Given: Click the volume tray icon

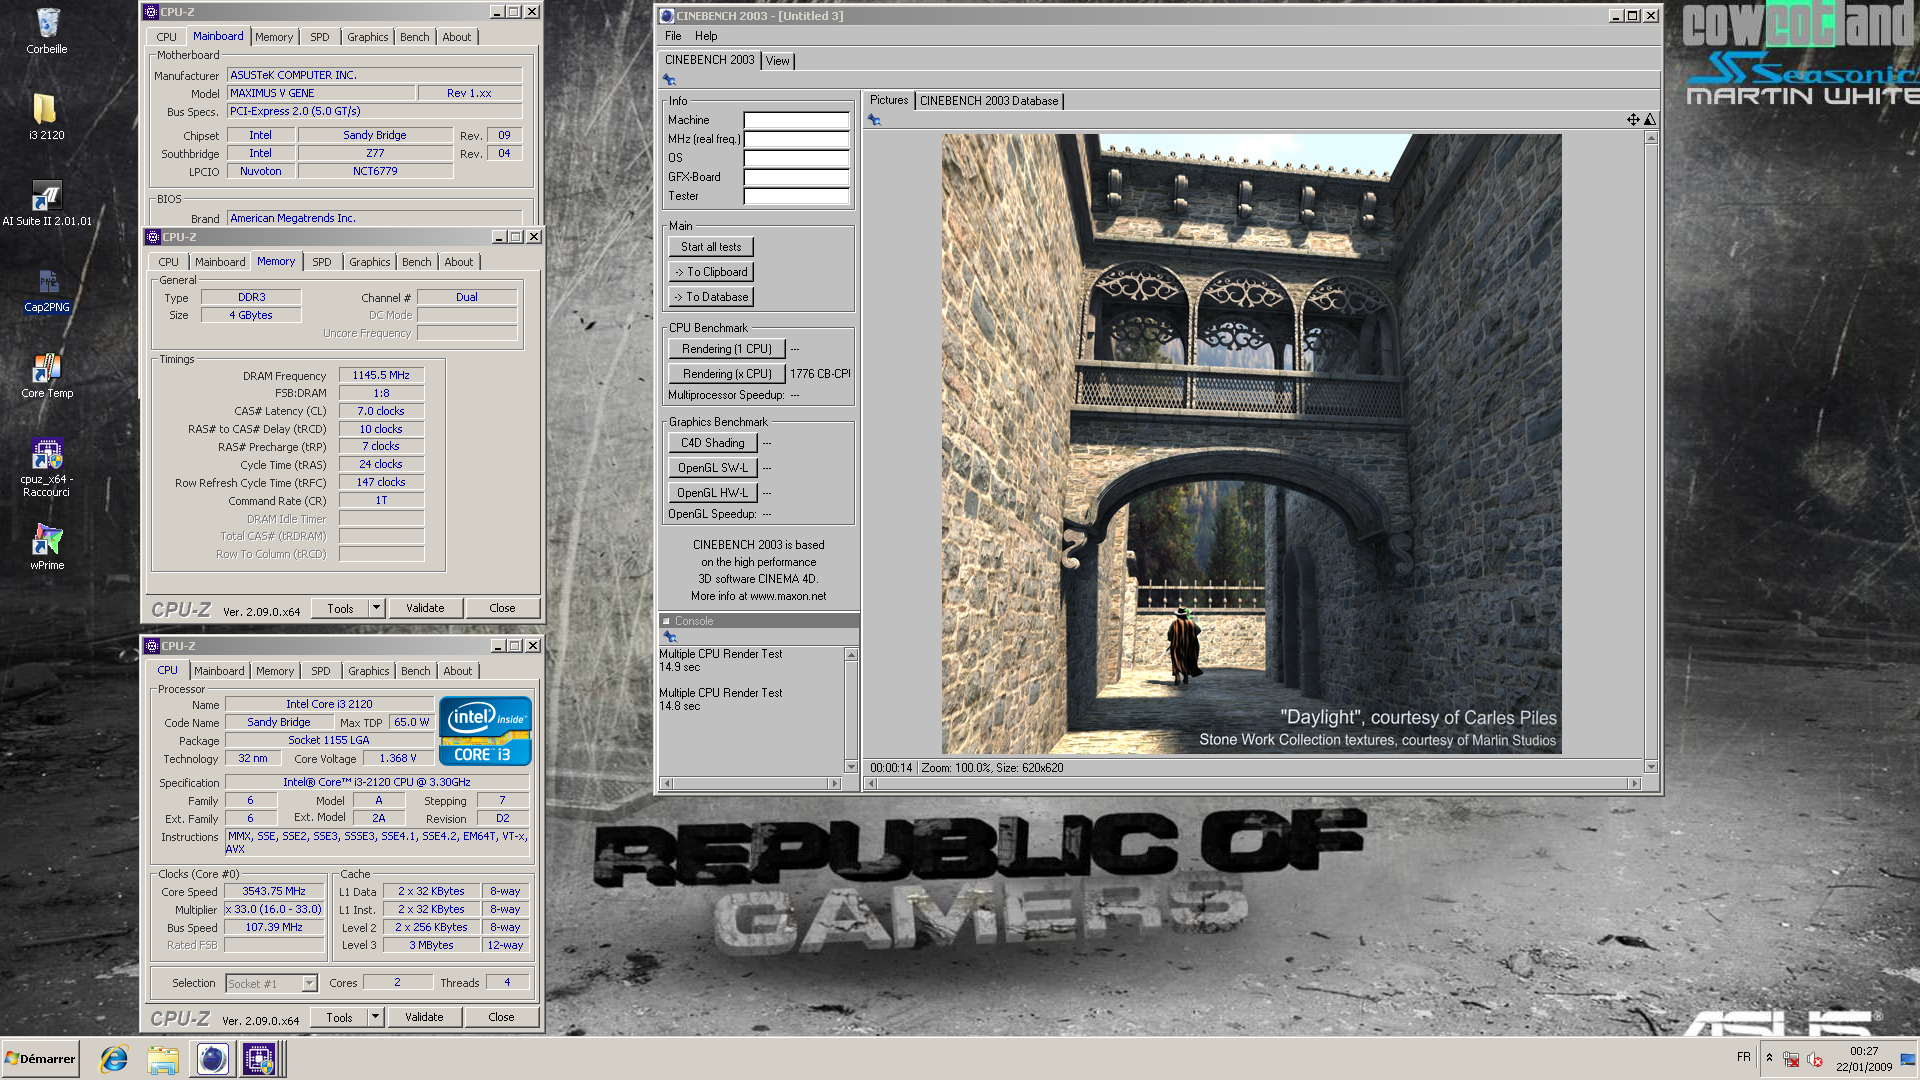Looking at the screenshot, I should 1815,1059.
